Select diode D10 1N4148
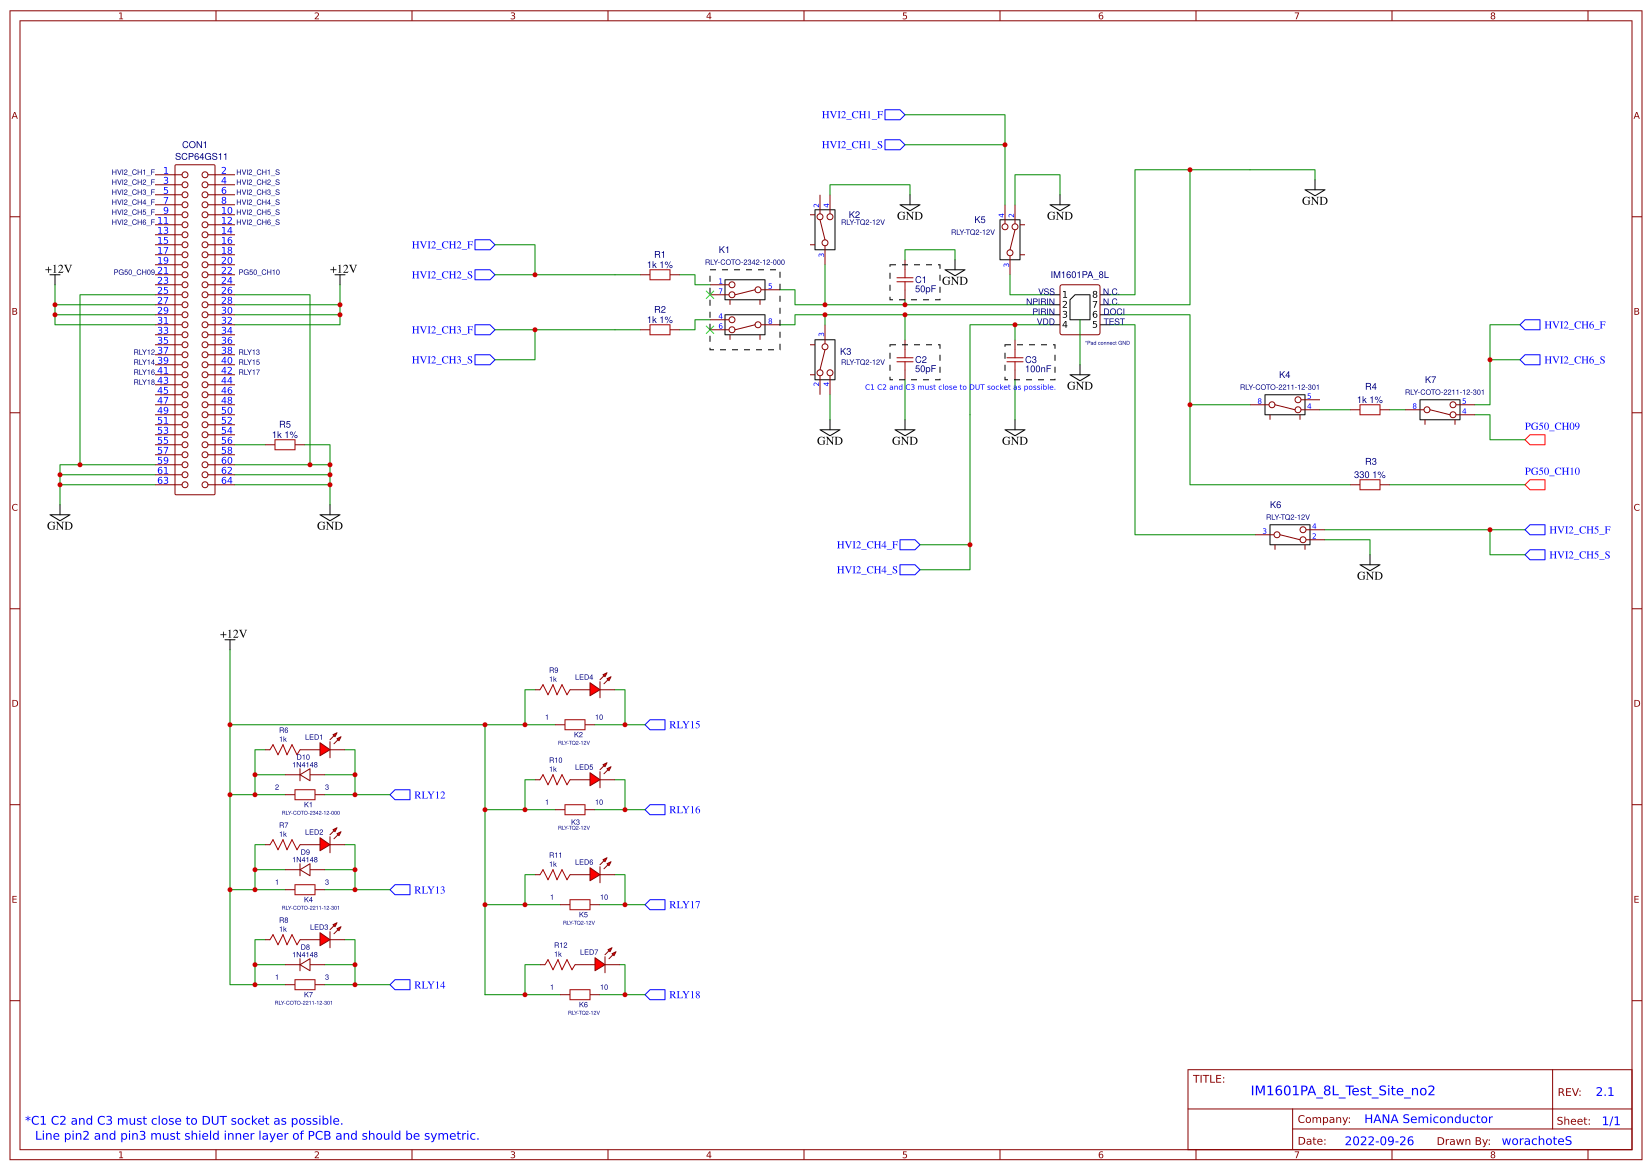 pyautogui.click(x=303, y=773)
